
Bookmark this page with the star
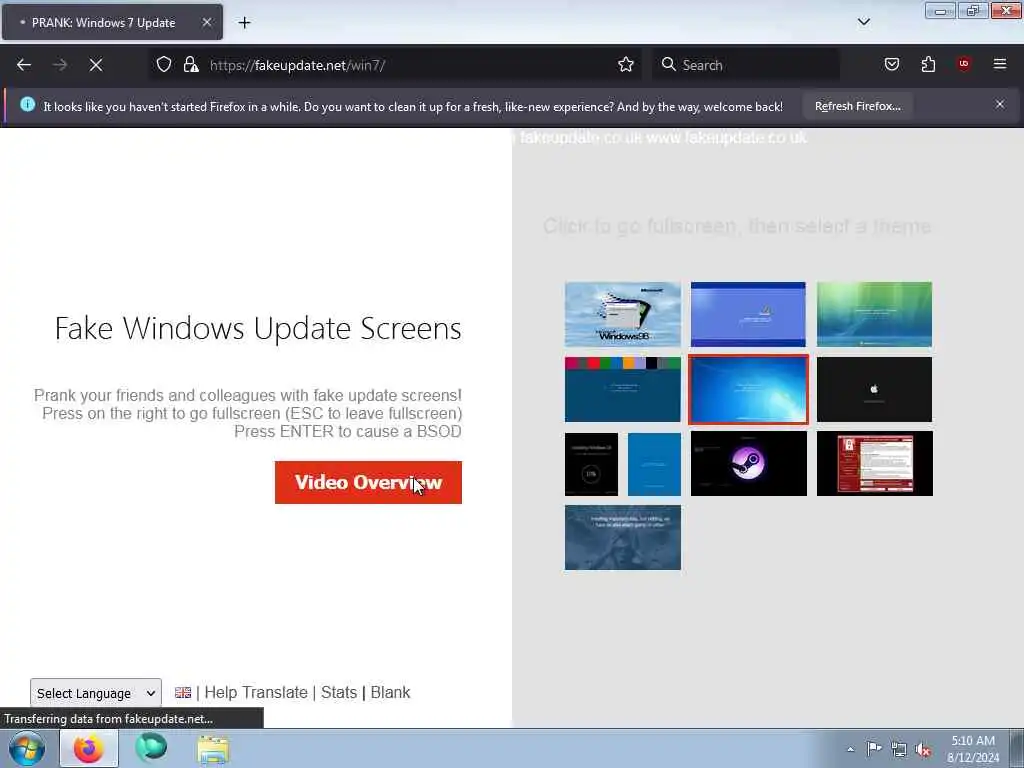pyautogui.click(x=626, y=65)
